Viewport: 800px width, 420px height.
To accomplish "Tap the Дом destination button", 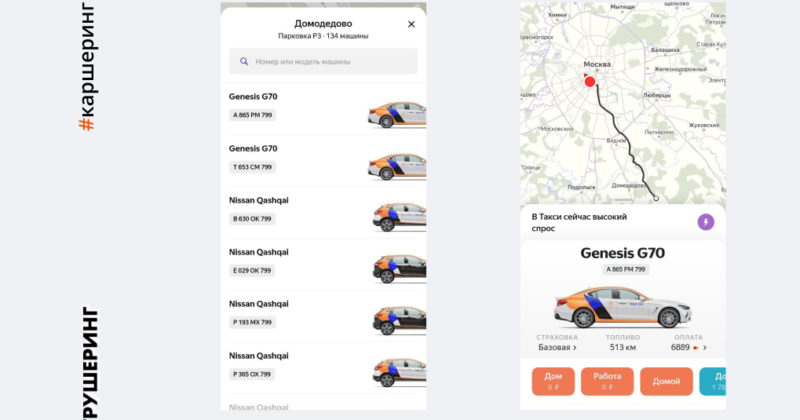I will [553, 381].
